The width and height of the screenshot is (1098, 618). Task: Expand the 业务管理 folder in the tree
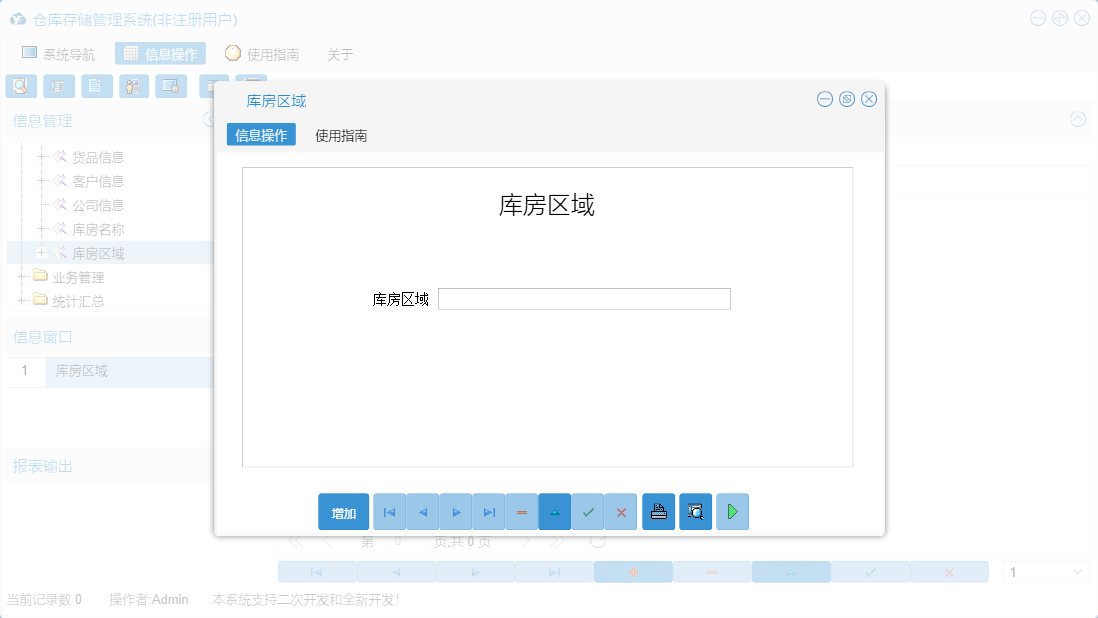pyautogui.click(x=22, y=277)
